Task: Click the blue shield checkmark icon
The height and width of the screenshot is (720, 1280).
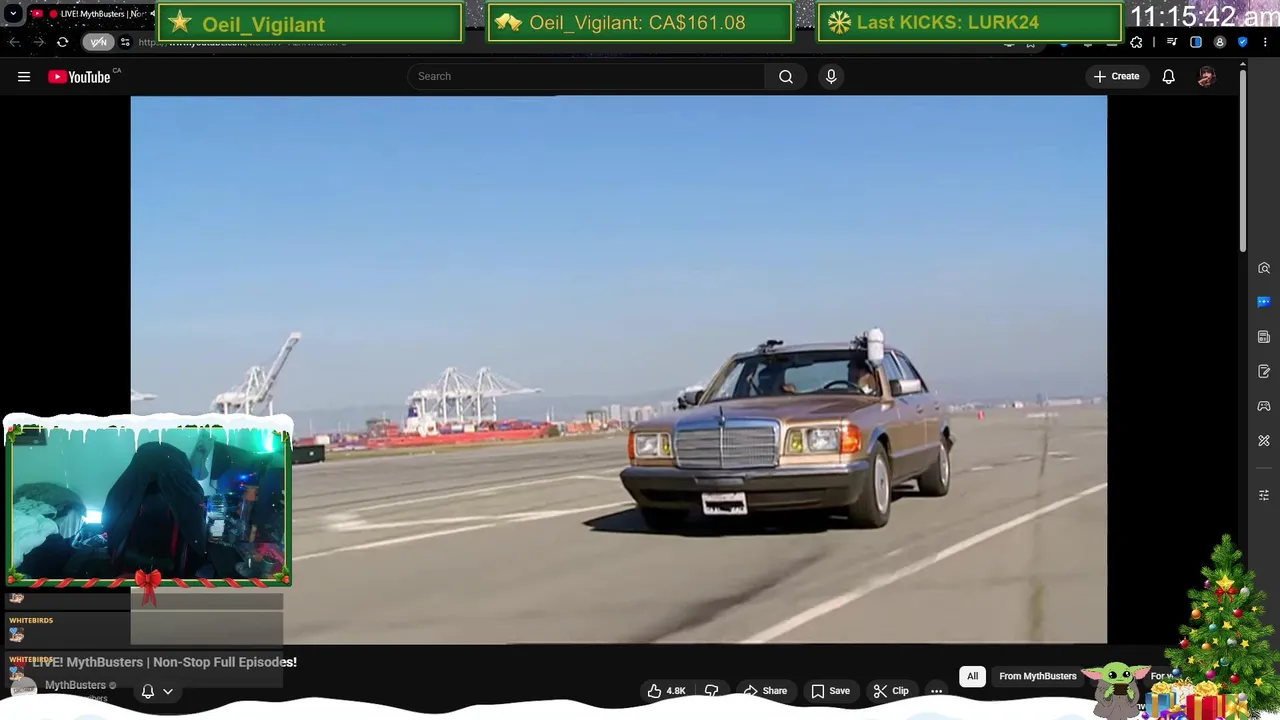Action: pos(1242,42)
